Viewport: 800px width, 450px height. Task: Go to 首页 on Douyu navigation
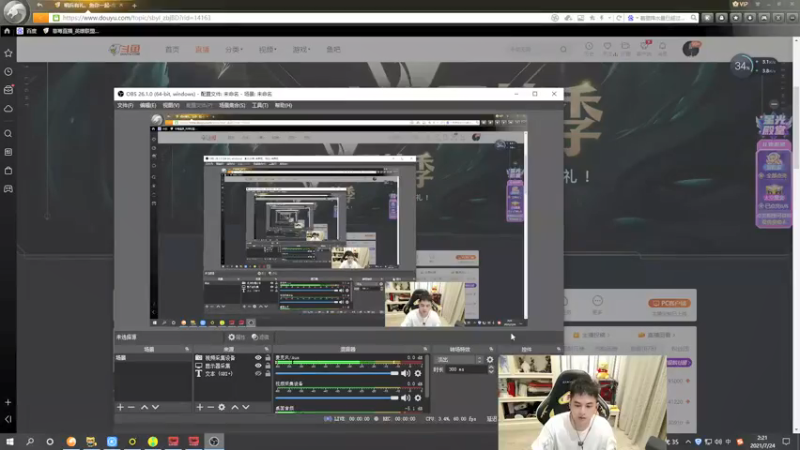point(172,49)
